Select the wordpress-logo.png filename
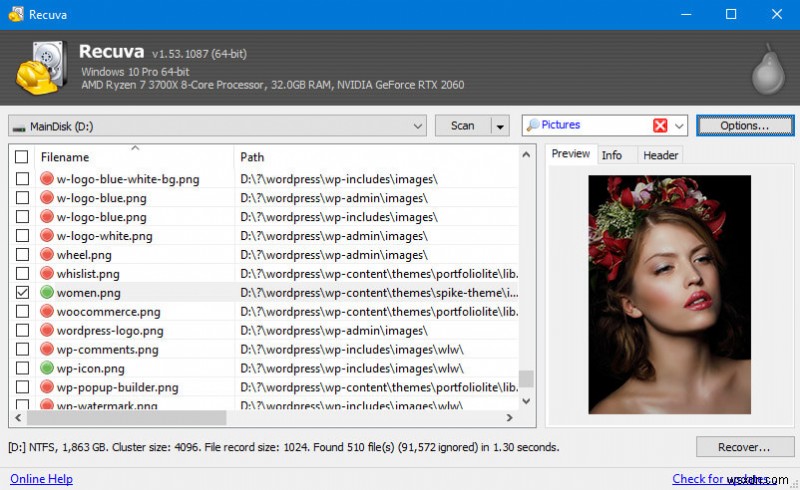The height and width of the screenshot is (490, 800). 110,330
